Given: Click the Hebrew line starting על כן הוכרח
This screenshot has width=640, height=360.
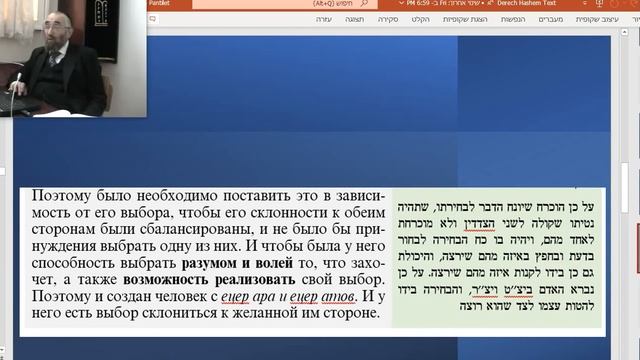Looking at the screenshot, I should click(496, 207).
